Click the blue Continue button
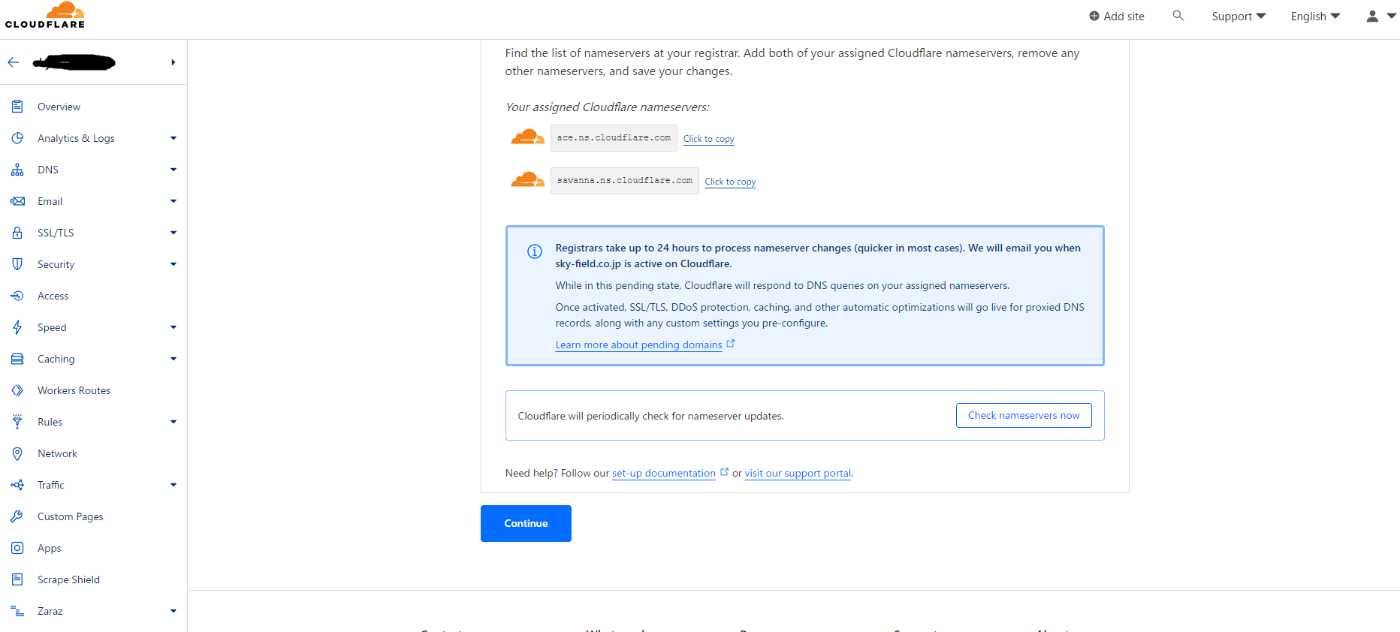Image resolution: width=1400 pixels, height=632 pixels. tap(526, 523)
